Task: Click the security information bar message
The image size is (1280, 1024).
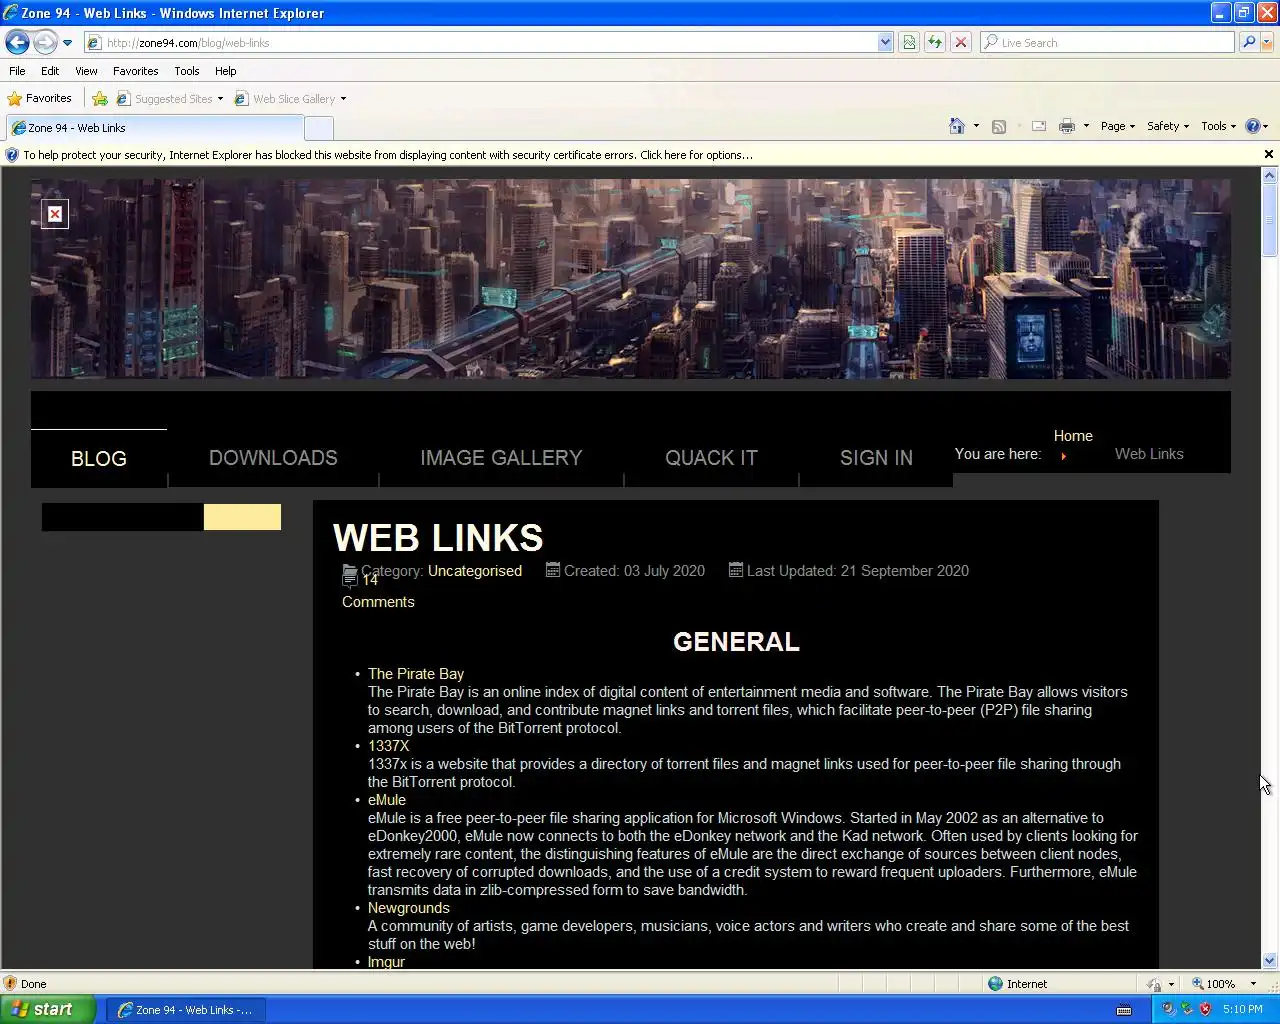Action: pos(388,155)
